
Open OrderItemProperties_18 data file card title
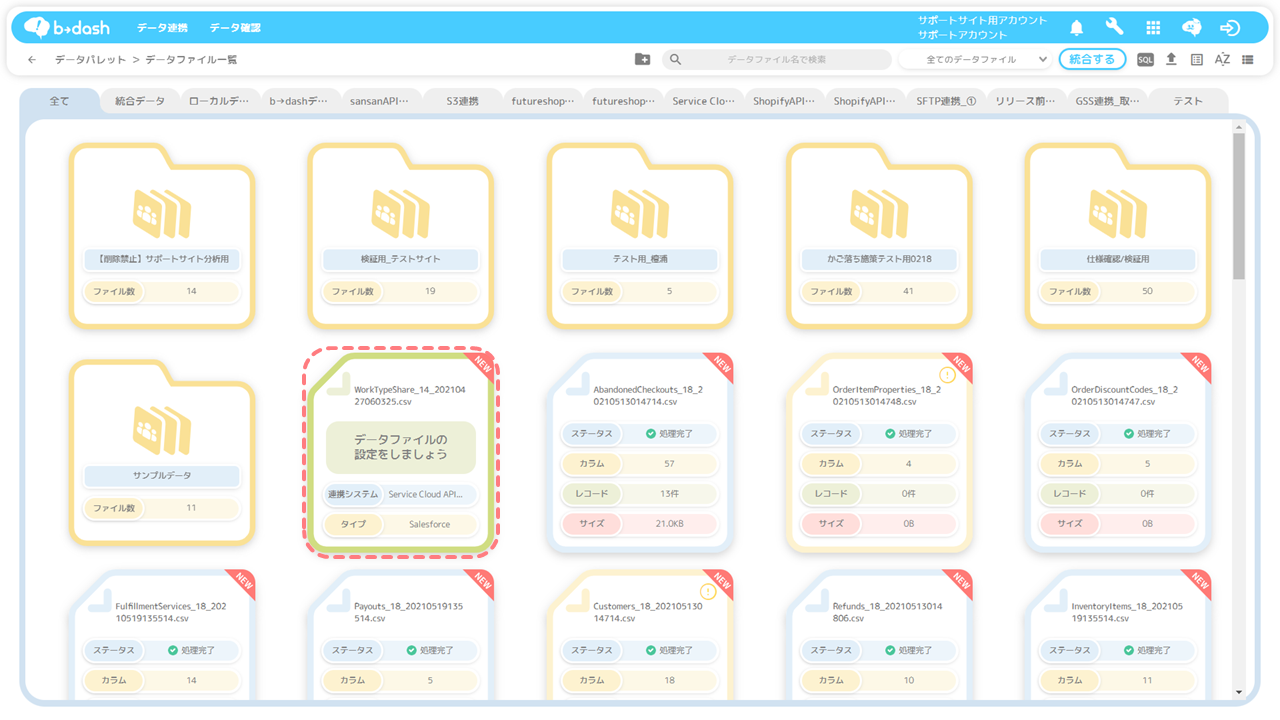[885, 395]
